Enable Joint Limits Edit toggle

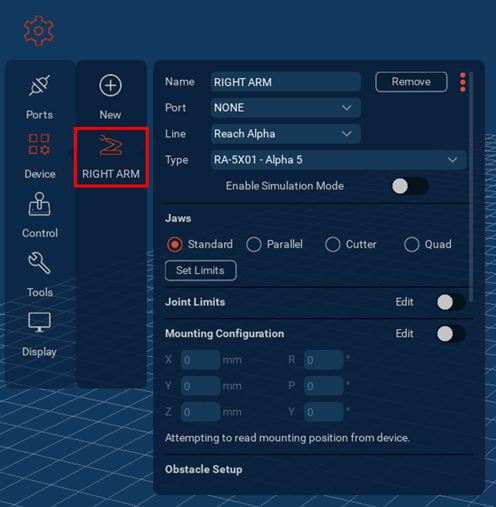(451, 302)
